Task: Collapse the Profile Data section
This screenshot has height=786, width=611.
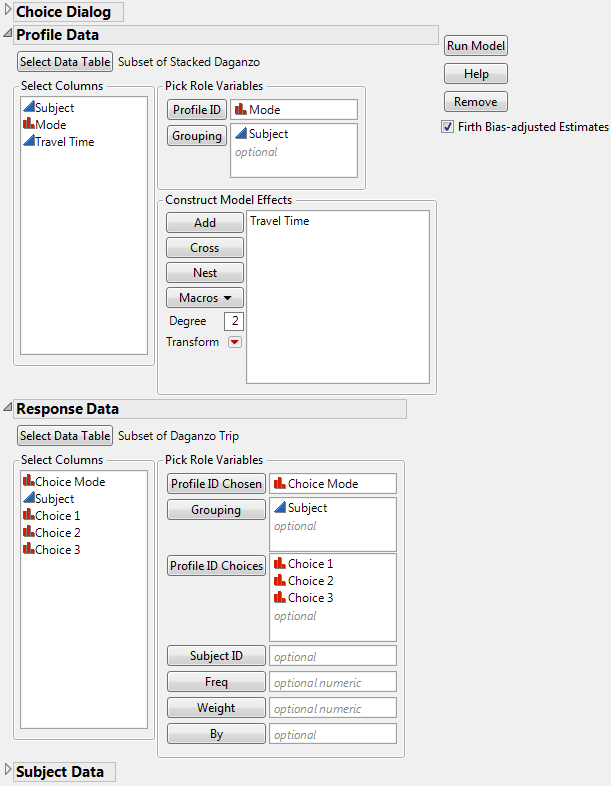Action: click(8, 34)
